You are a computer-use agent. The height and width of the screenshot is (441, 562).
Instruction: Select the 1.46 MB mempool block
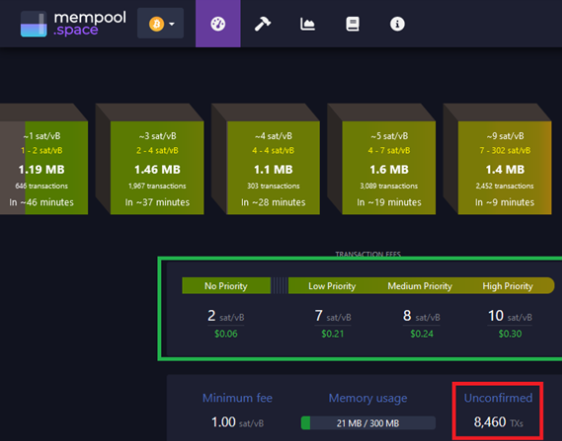[x=157, y=168]
